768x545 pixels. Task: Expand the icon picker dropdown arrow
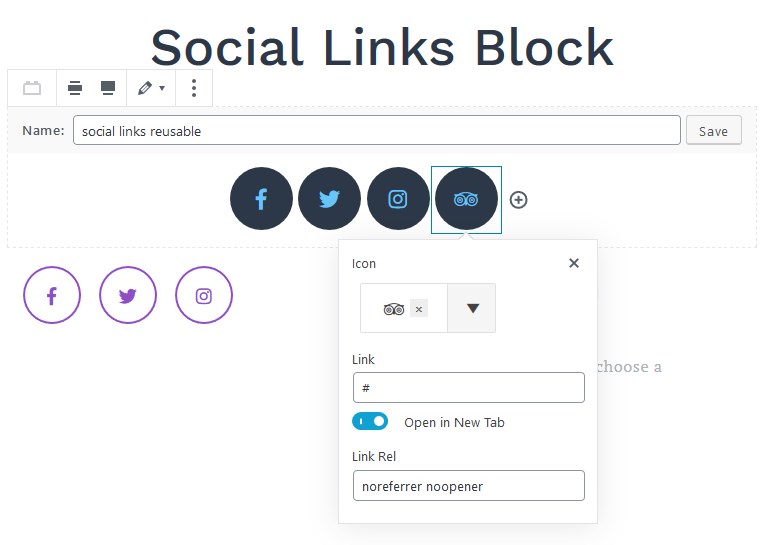click(472, 308)
